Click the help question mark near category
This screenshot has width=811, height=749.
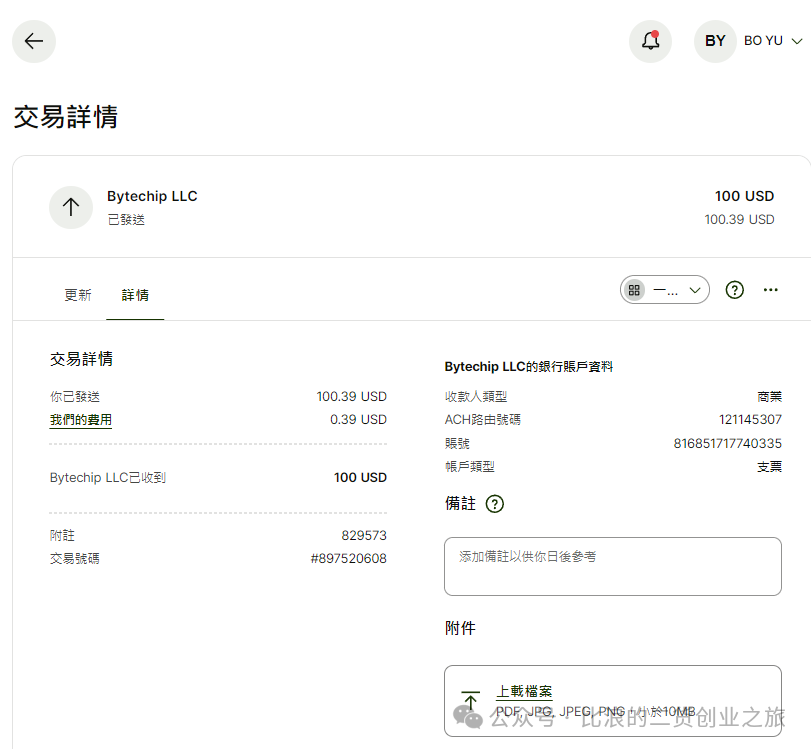click(x=734, y=290)
